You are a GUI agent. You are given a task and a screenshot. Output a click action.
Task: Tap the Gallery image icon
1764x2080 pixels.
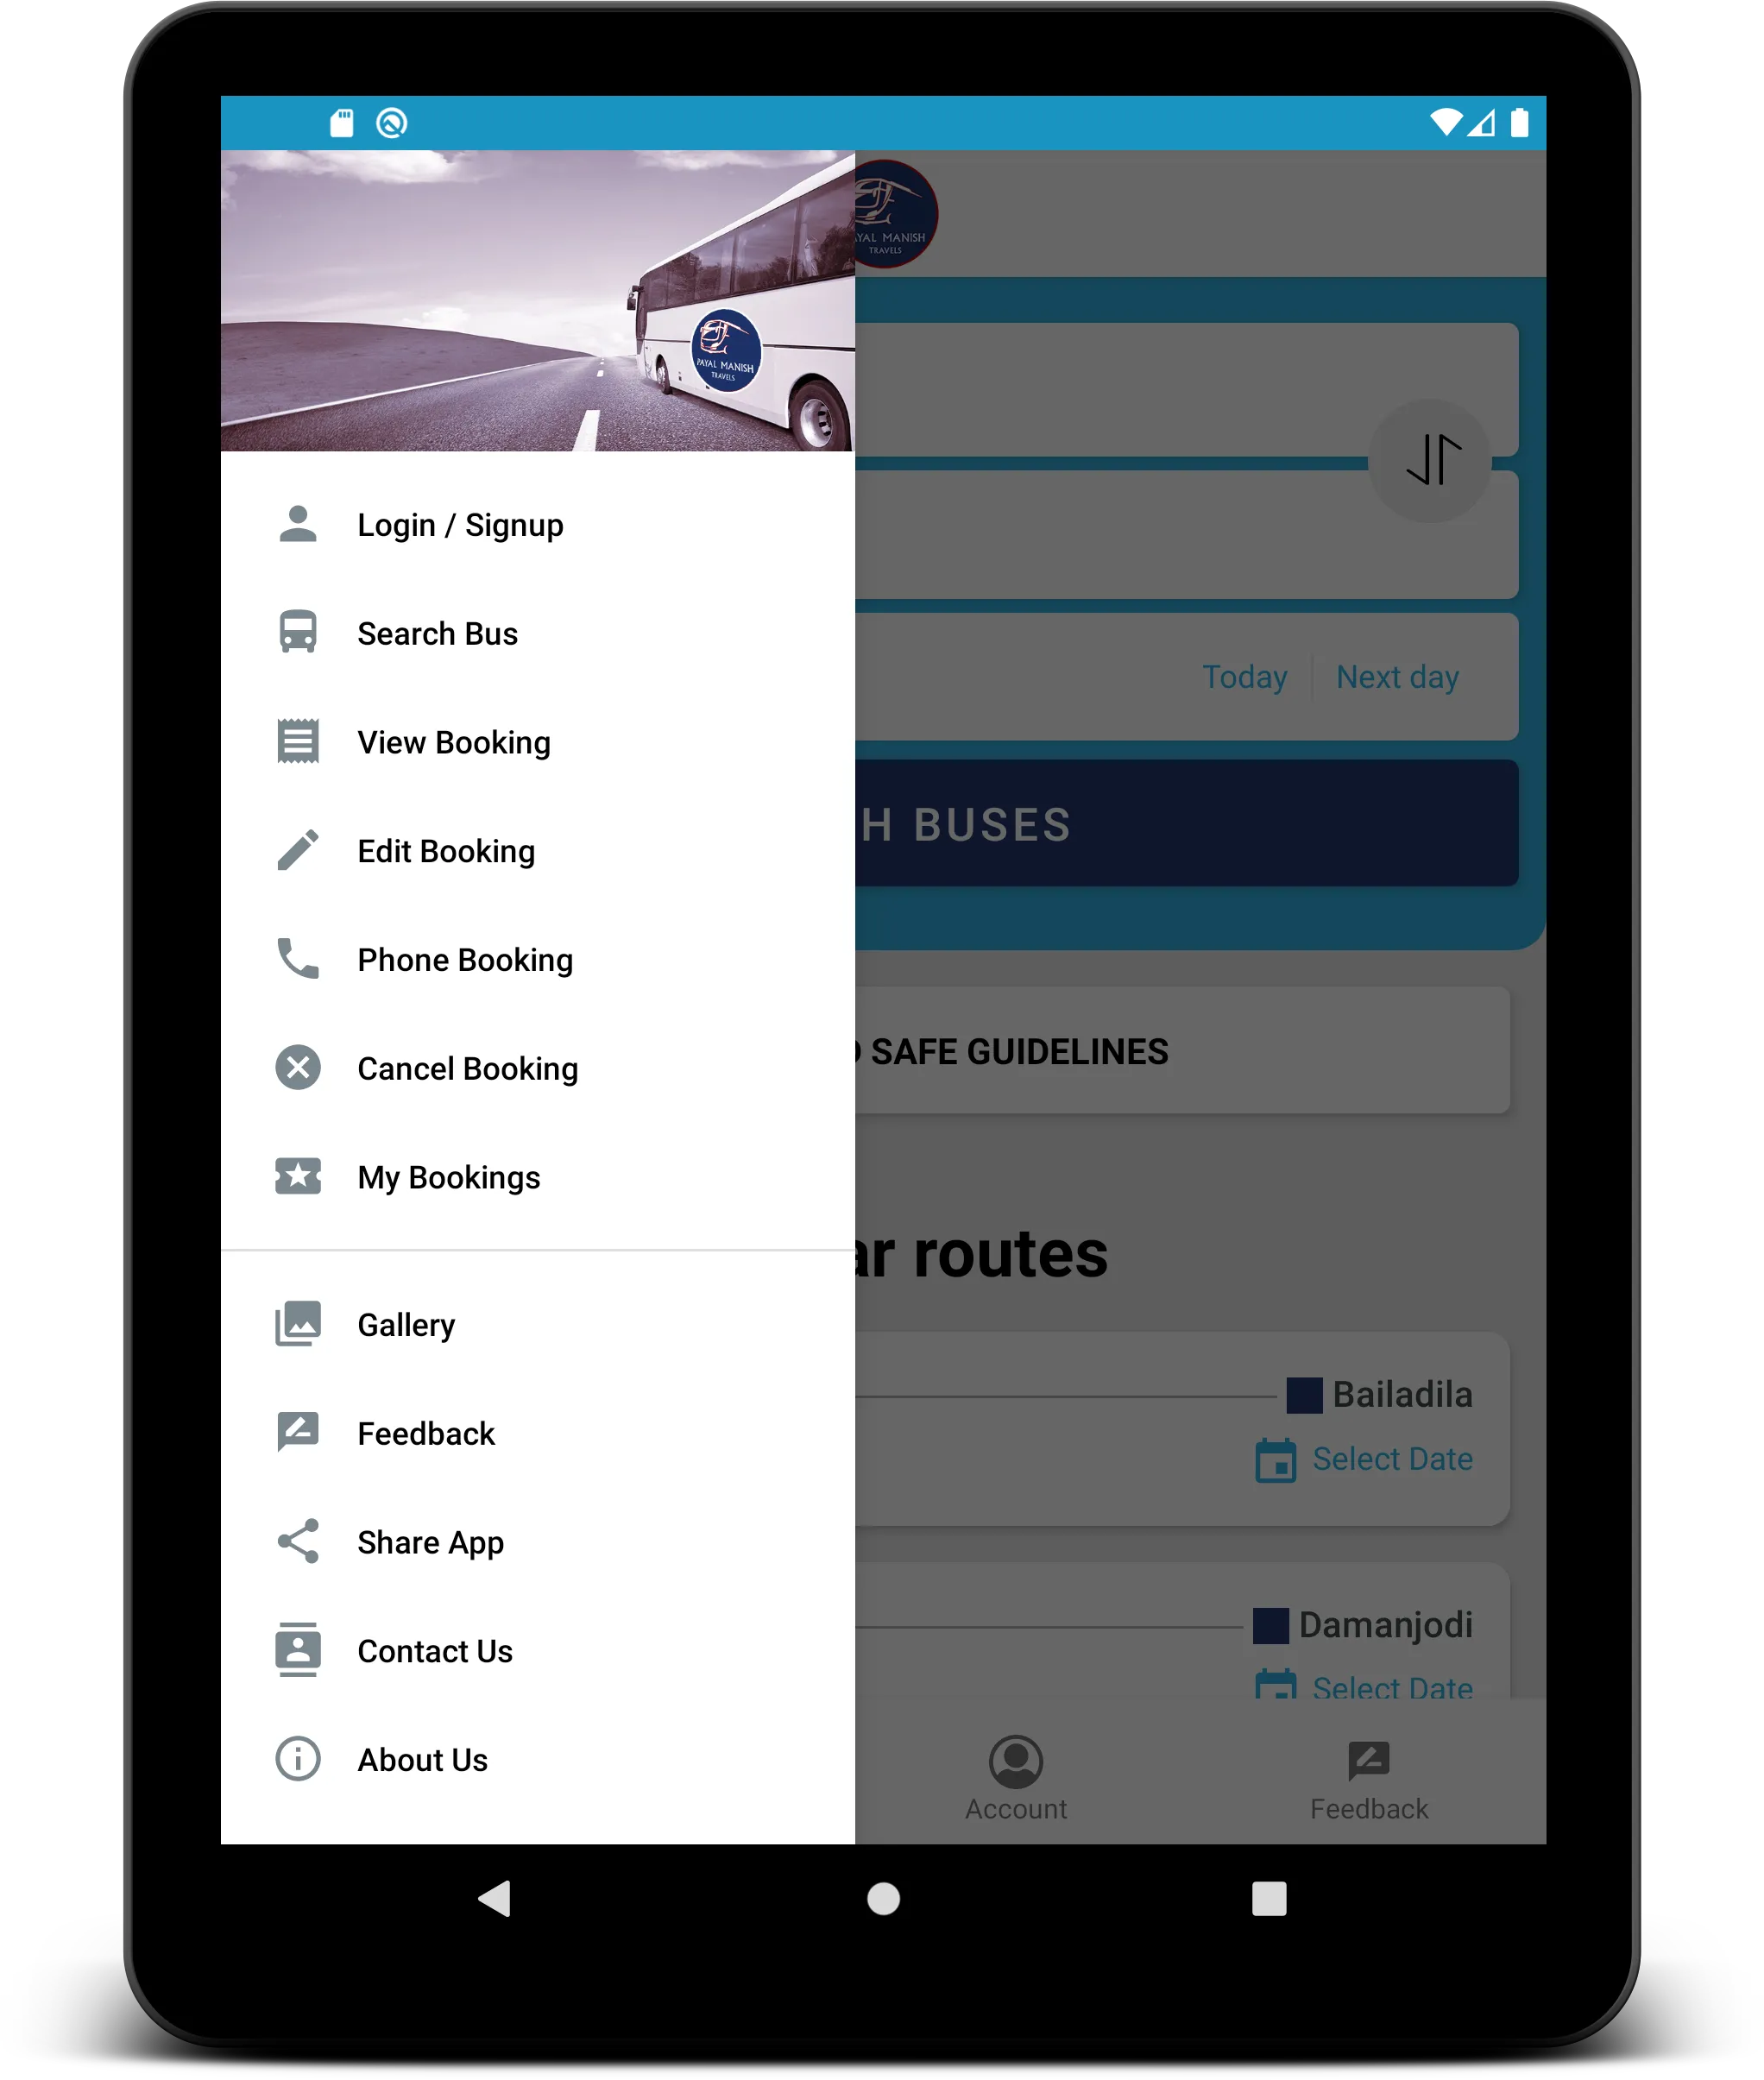point(299,1324)
